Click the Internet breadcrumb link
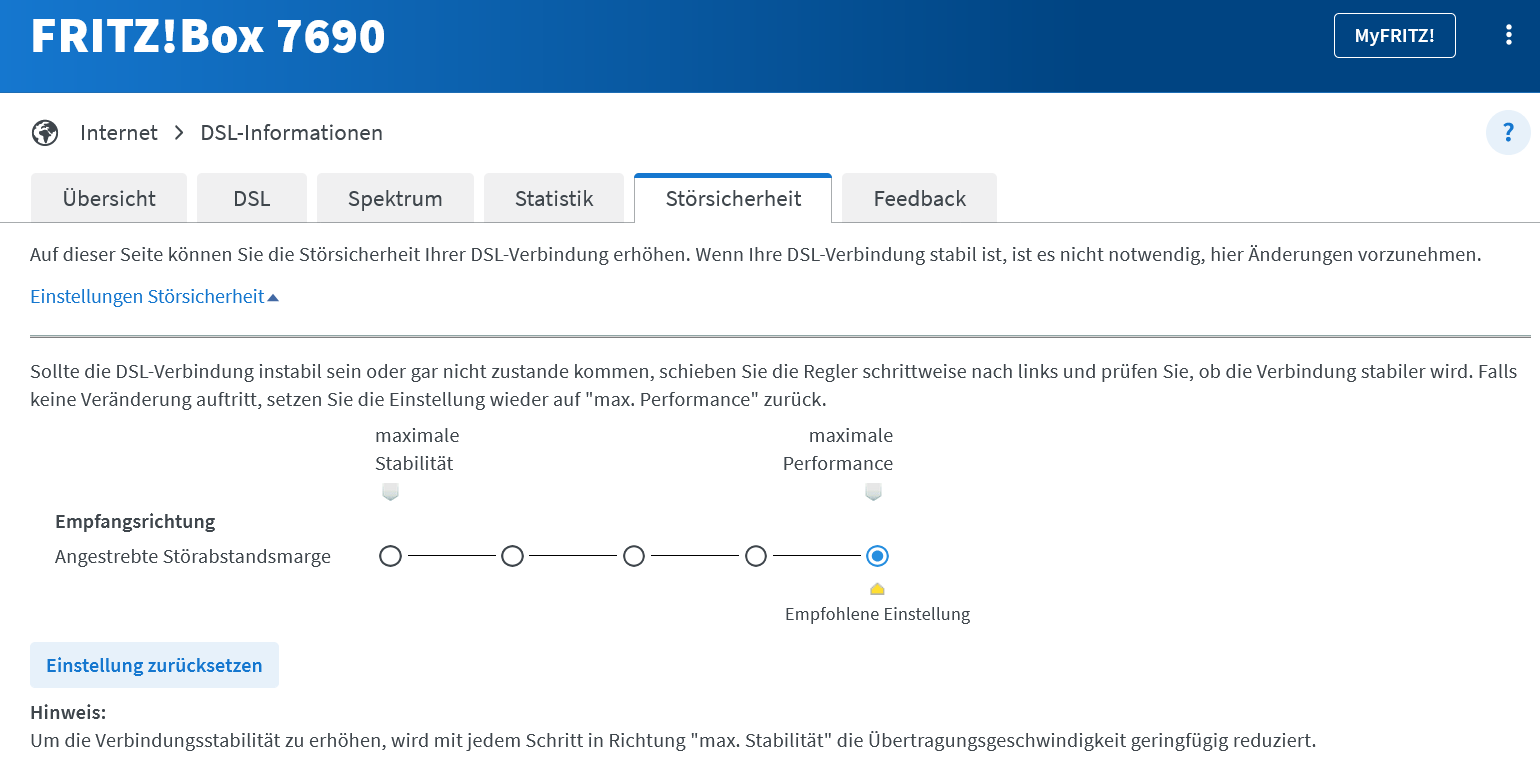 [x=119, y=132]
